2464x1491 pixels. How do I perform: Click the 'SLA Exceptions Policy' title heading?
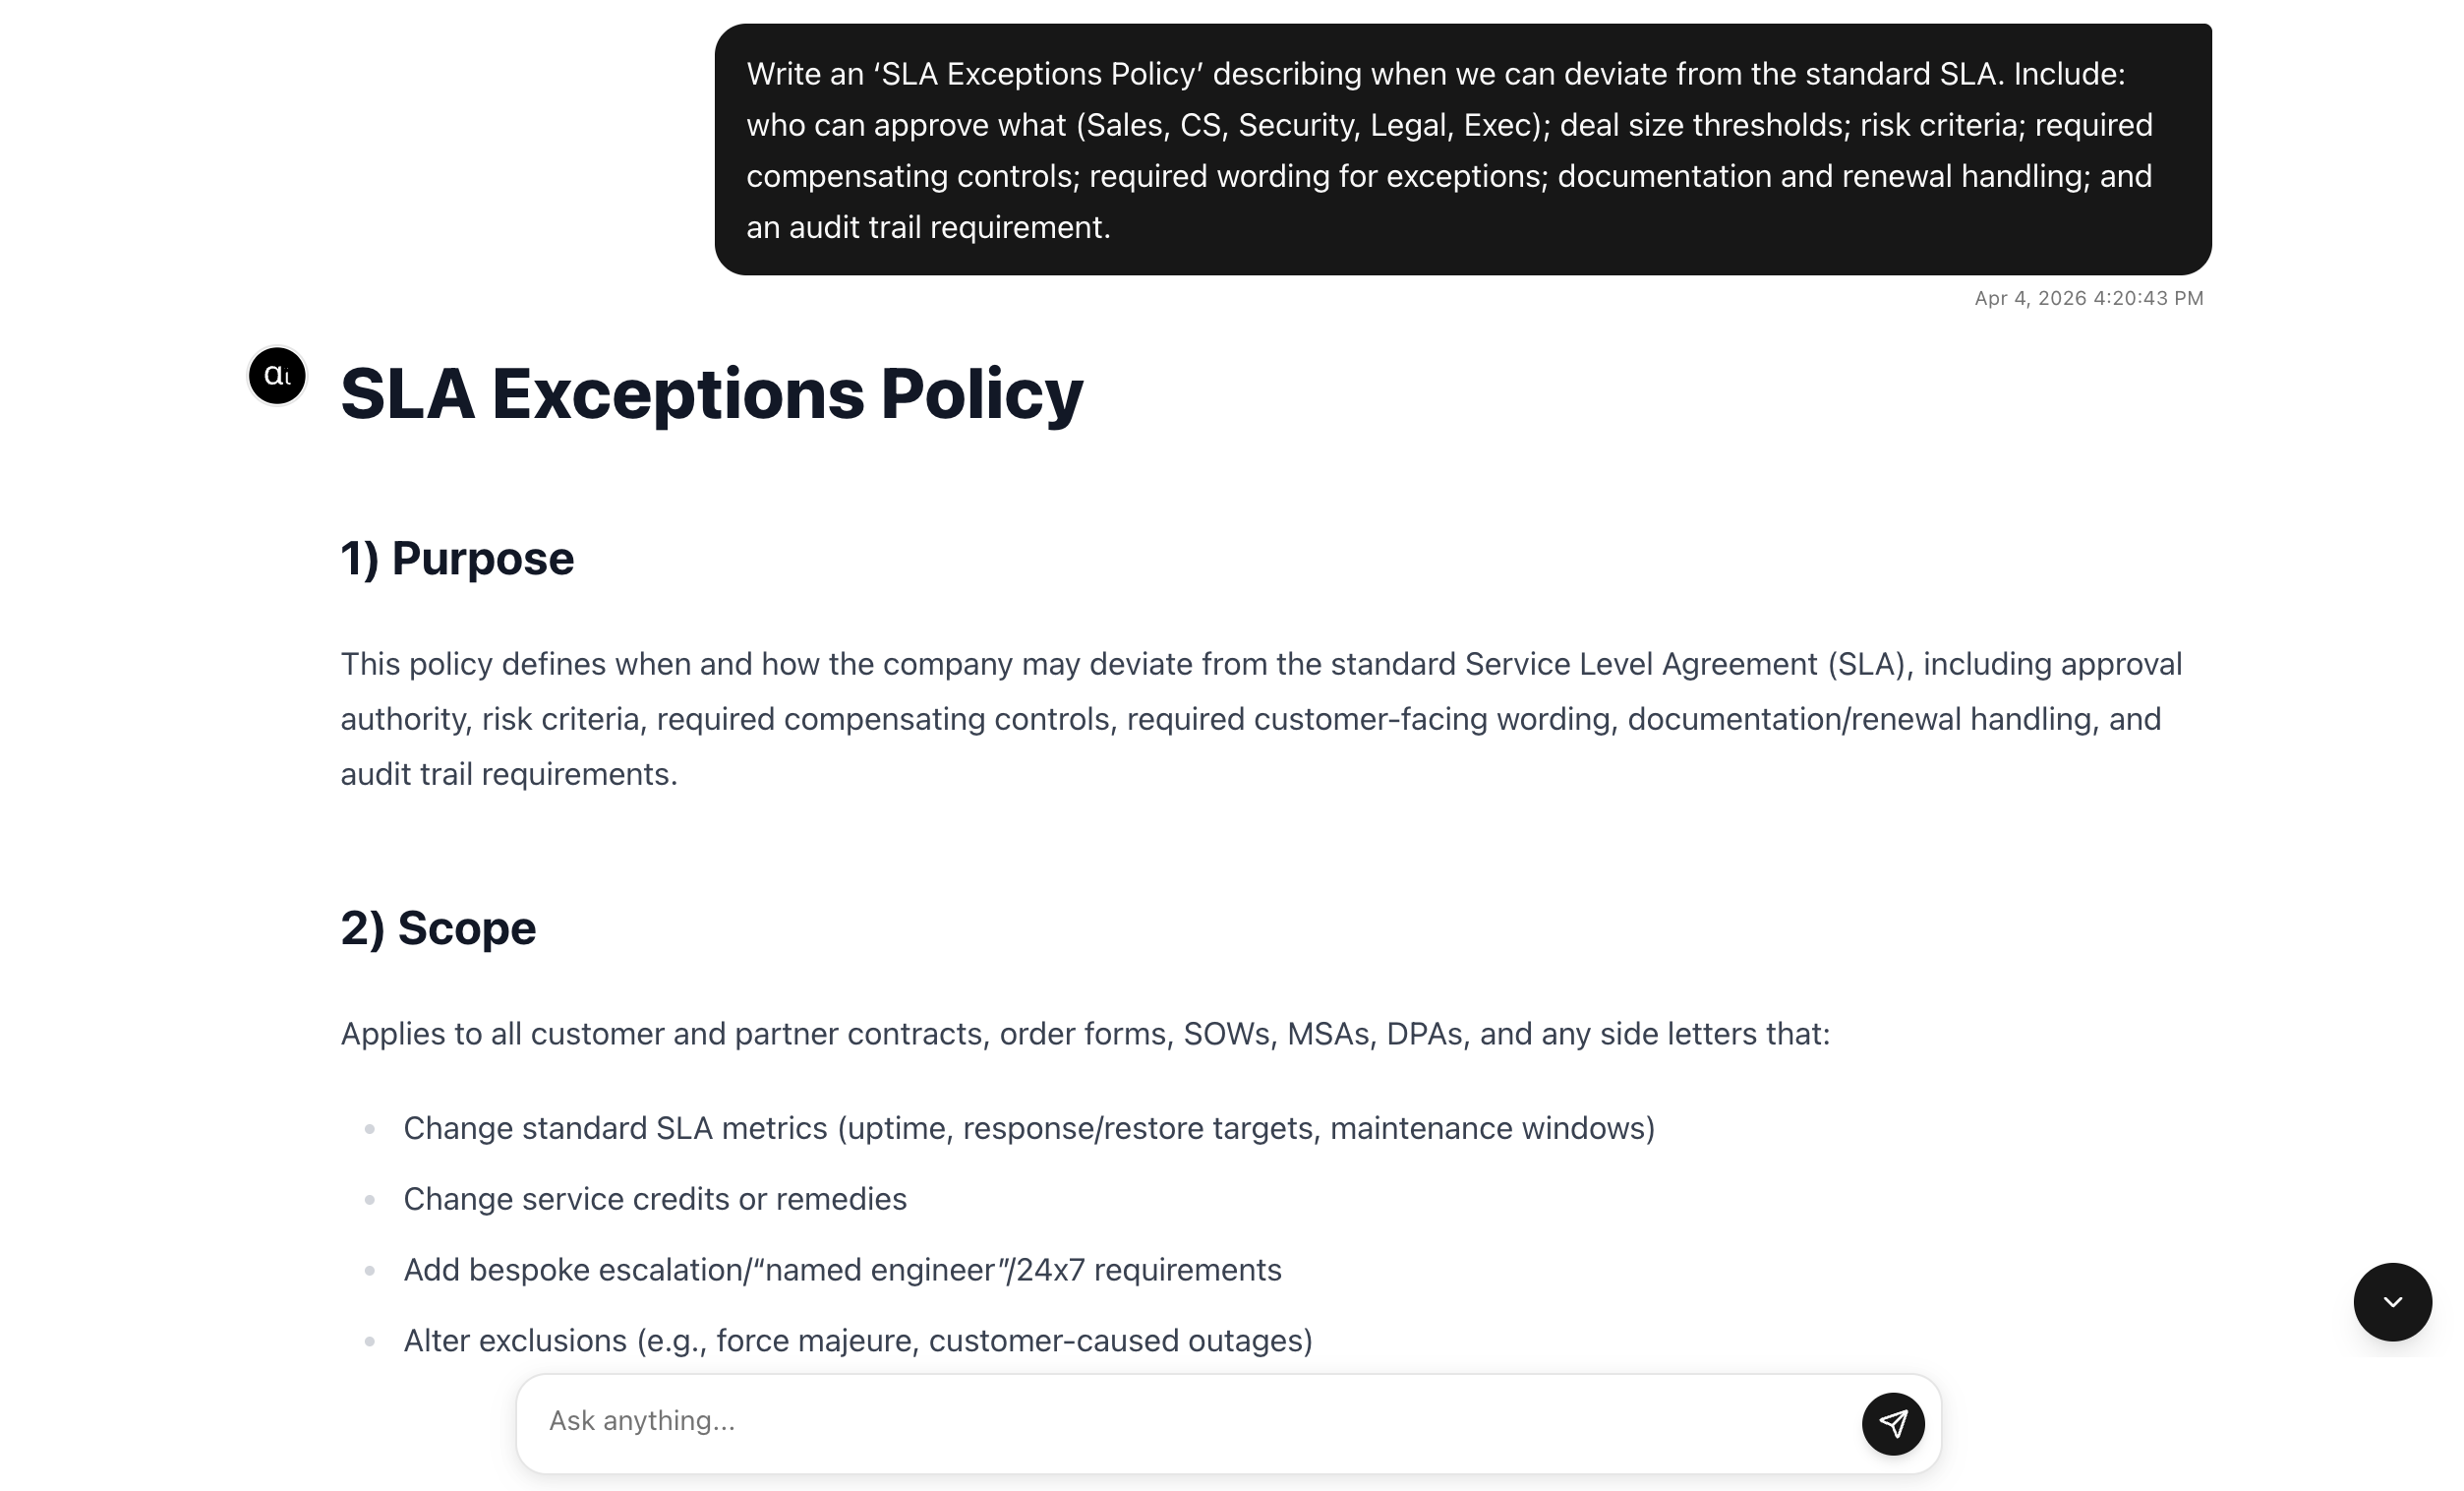pyautogui.click(x=711, y=394)
